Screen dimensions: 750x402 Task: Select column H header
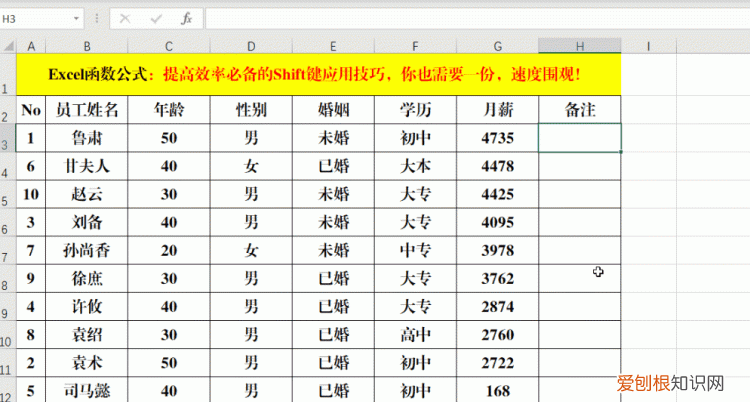(x=580, y=46)
